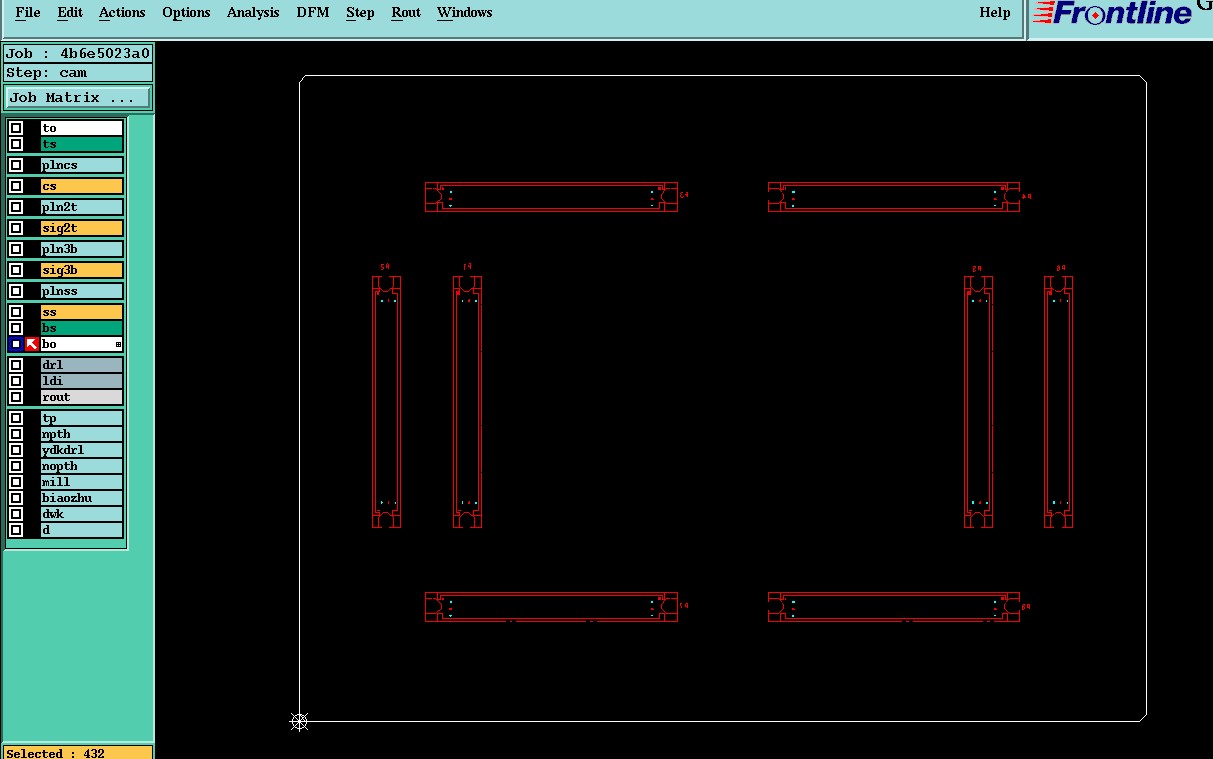Toggle display checkbox for layer plncs
The width and height of the screenshot is (1213, 759).
tap(16, 165)
